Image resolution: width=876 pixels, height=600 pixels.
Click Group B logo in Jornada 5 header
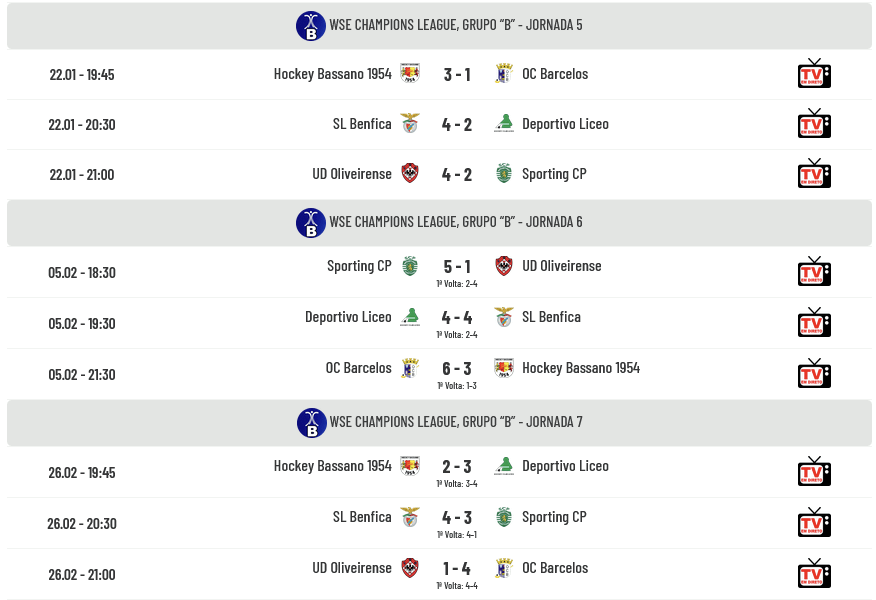pos(311,25)
